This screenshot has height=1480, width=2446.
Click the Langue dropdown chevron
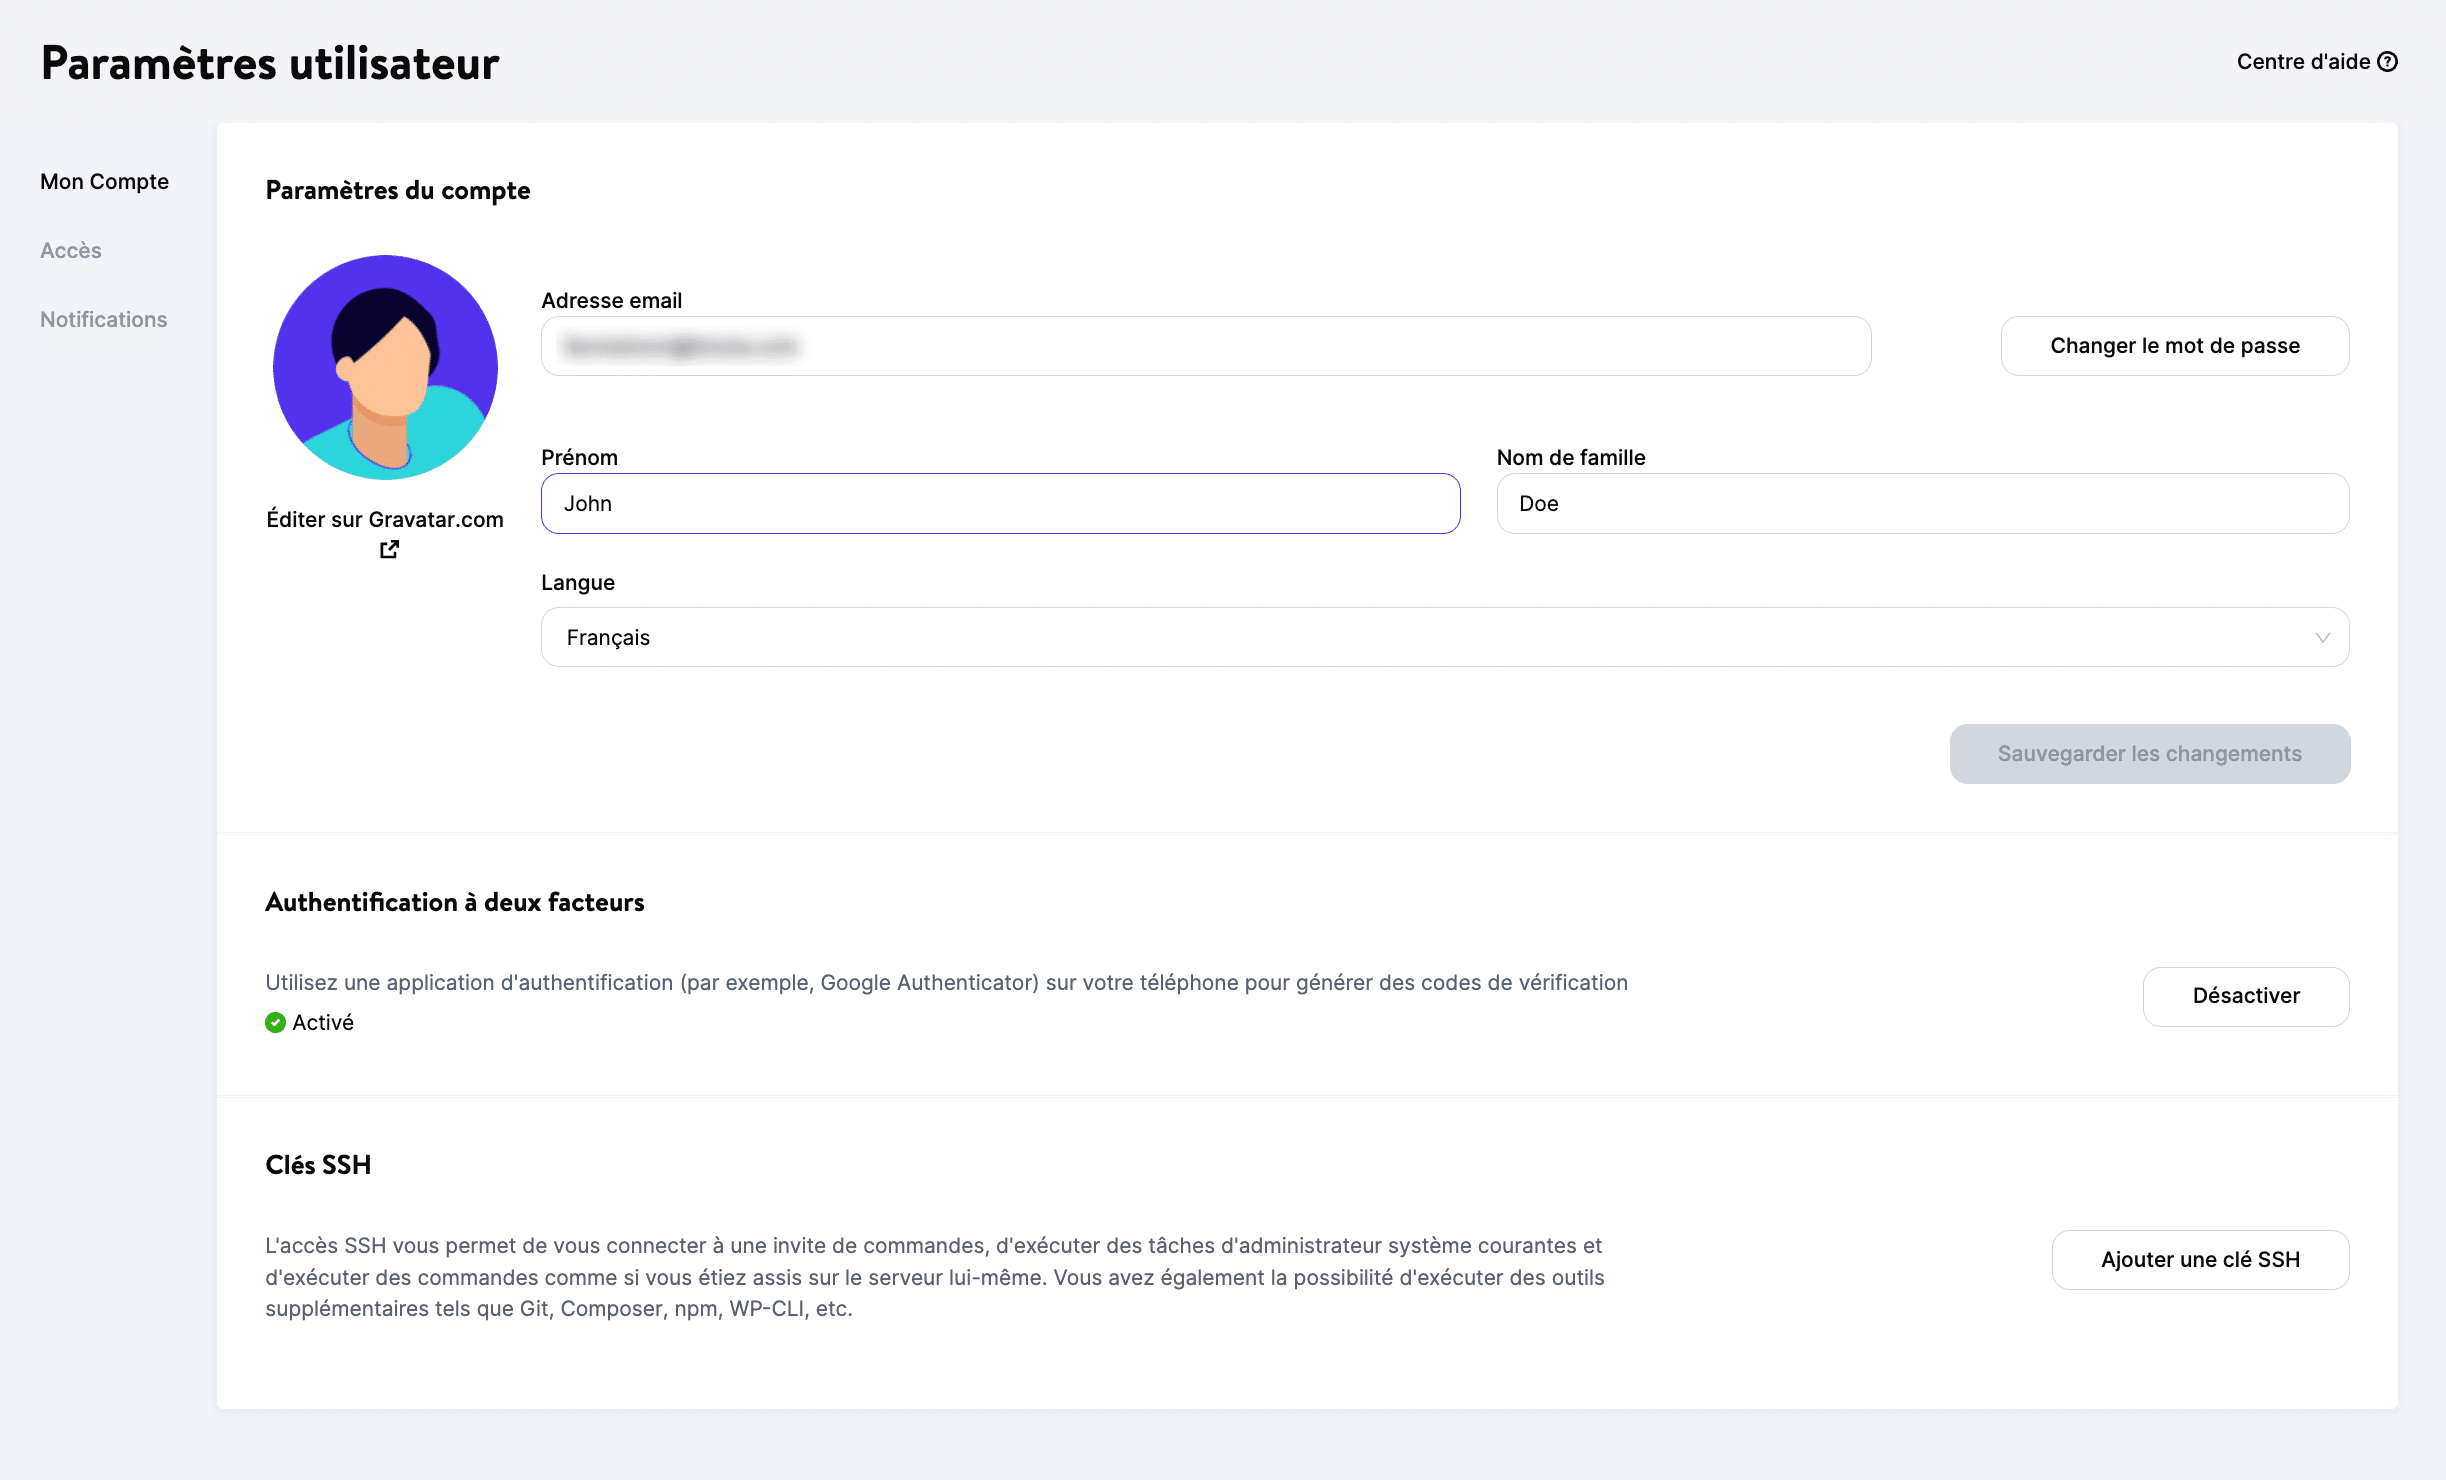pos(2322,637)
